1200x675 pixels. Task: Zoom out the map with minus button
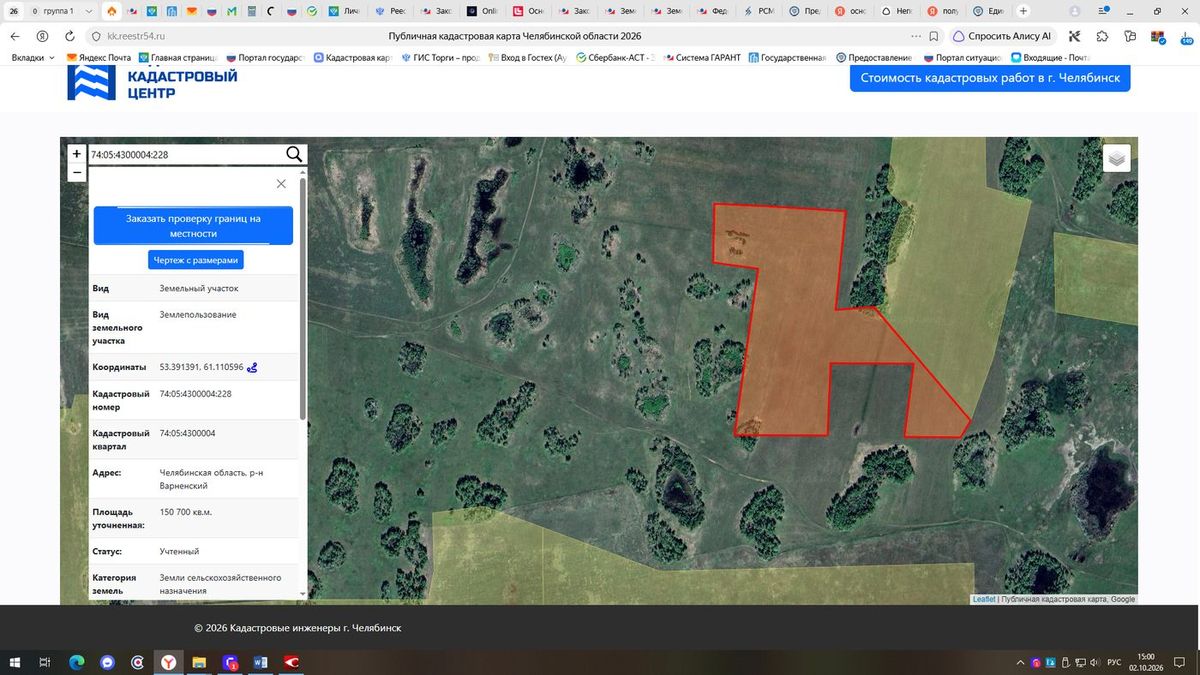click(77, 172)
